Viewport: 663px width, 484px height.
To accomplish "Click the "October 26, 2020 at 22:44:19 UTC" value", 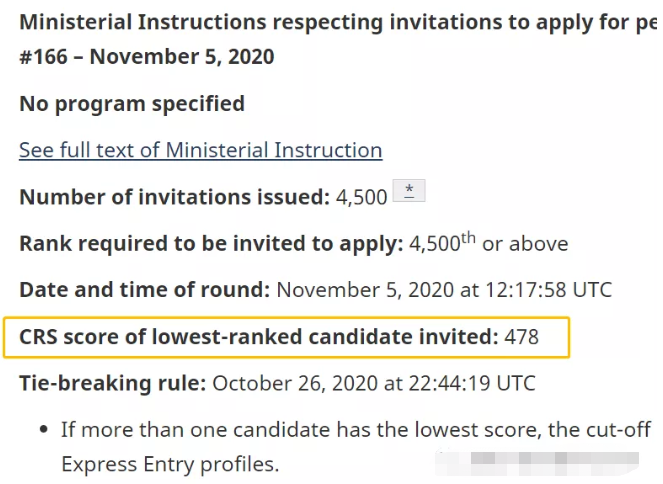I will pos(374,383).
